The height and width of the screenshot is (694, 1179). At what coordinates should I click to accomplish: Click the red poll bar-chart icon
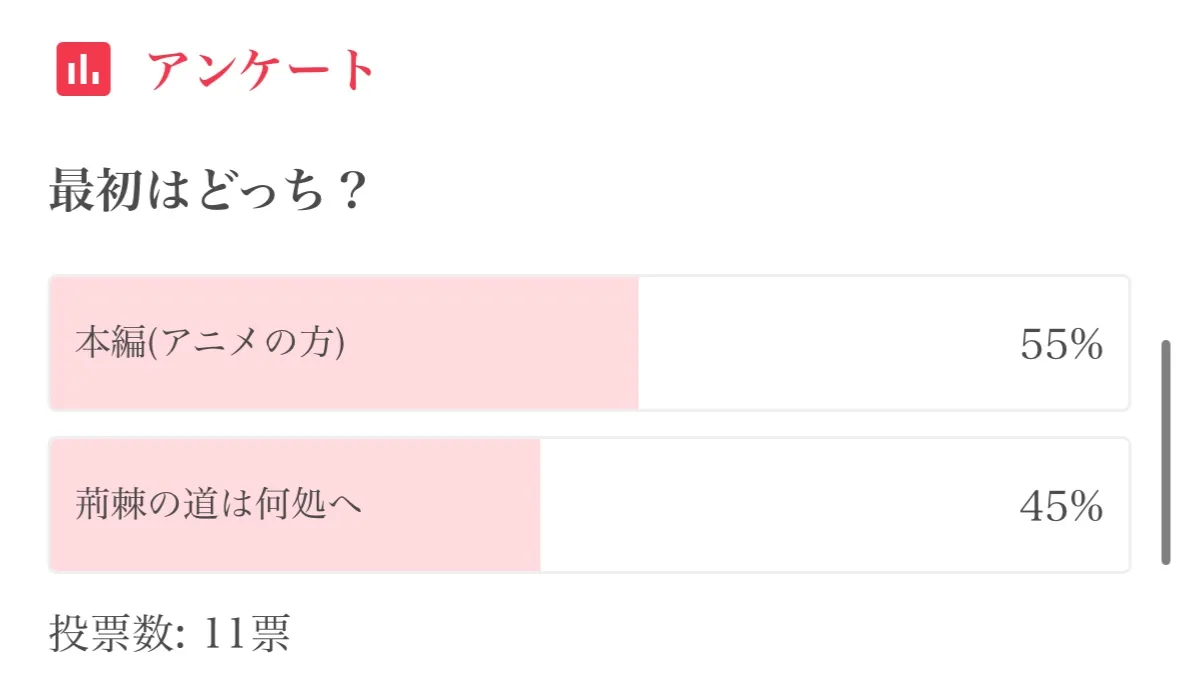tap(83, 69)
